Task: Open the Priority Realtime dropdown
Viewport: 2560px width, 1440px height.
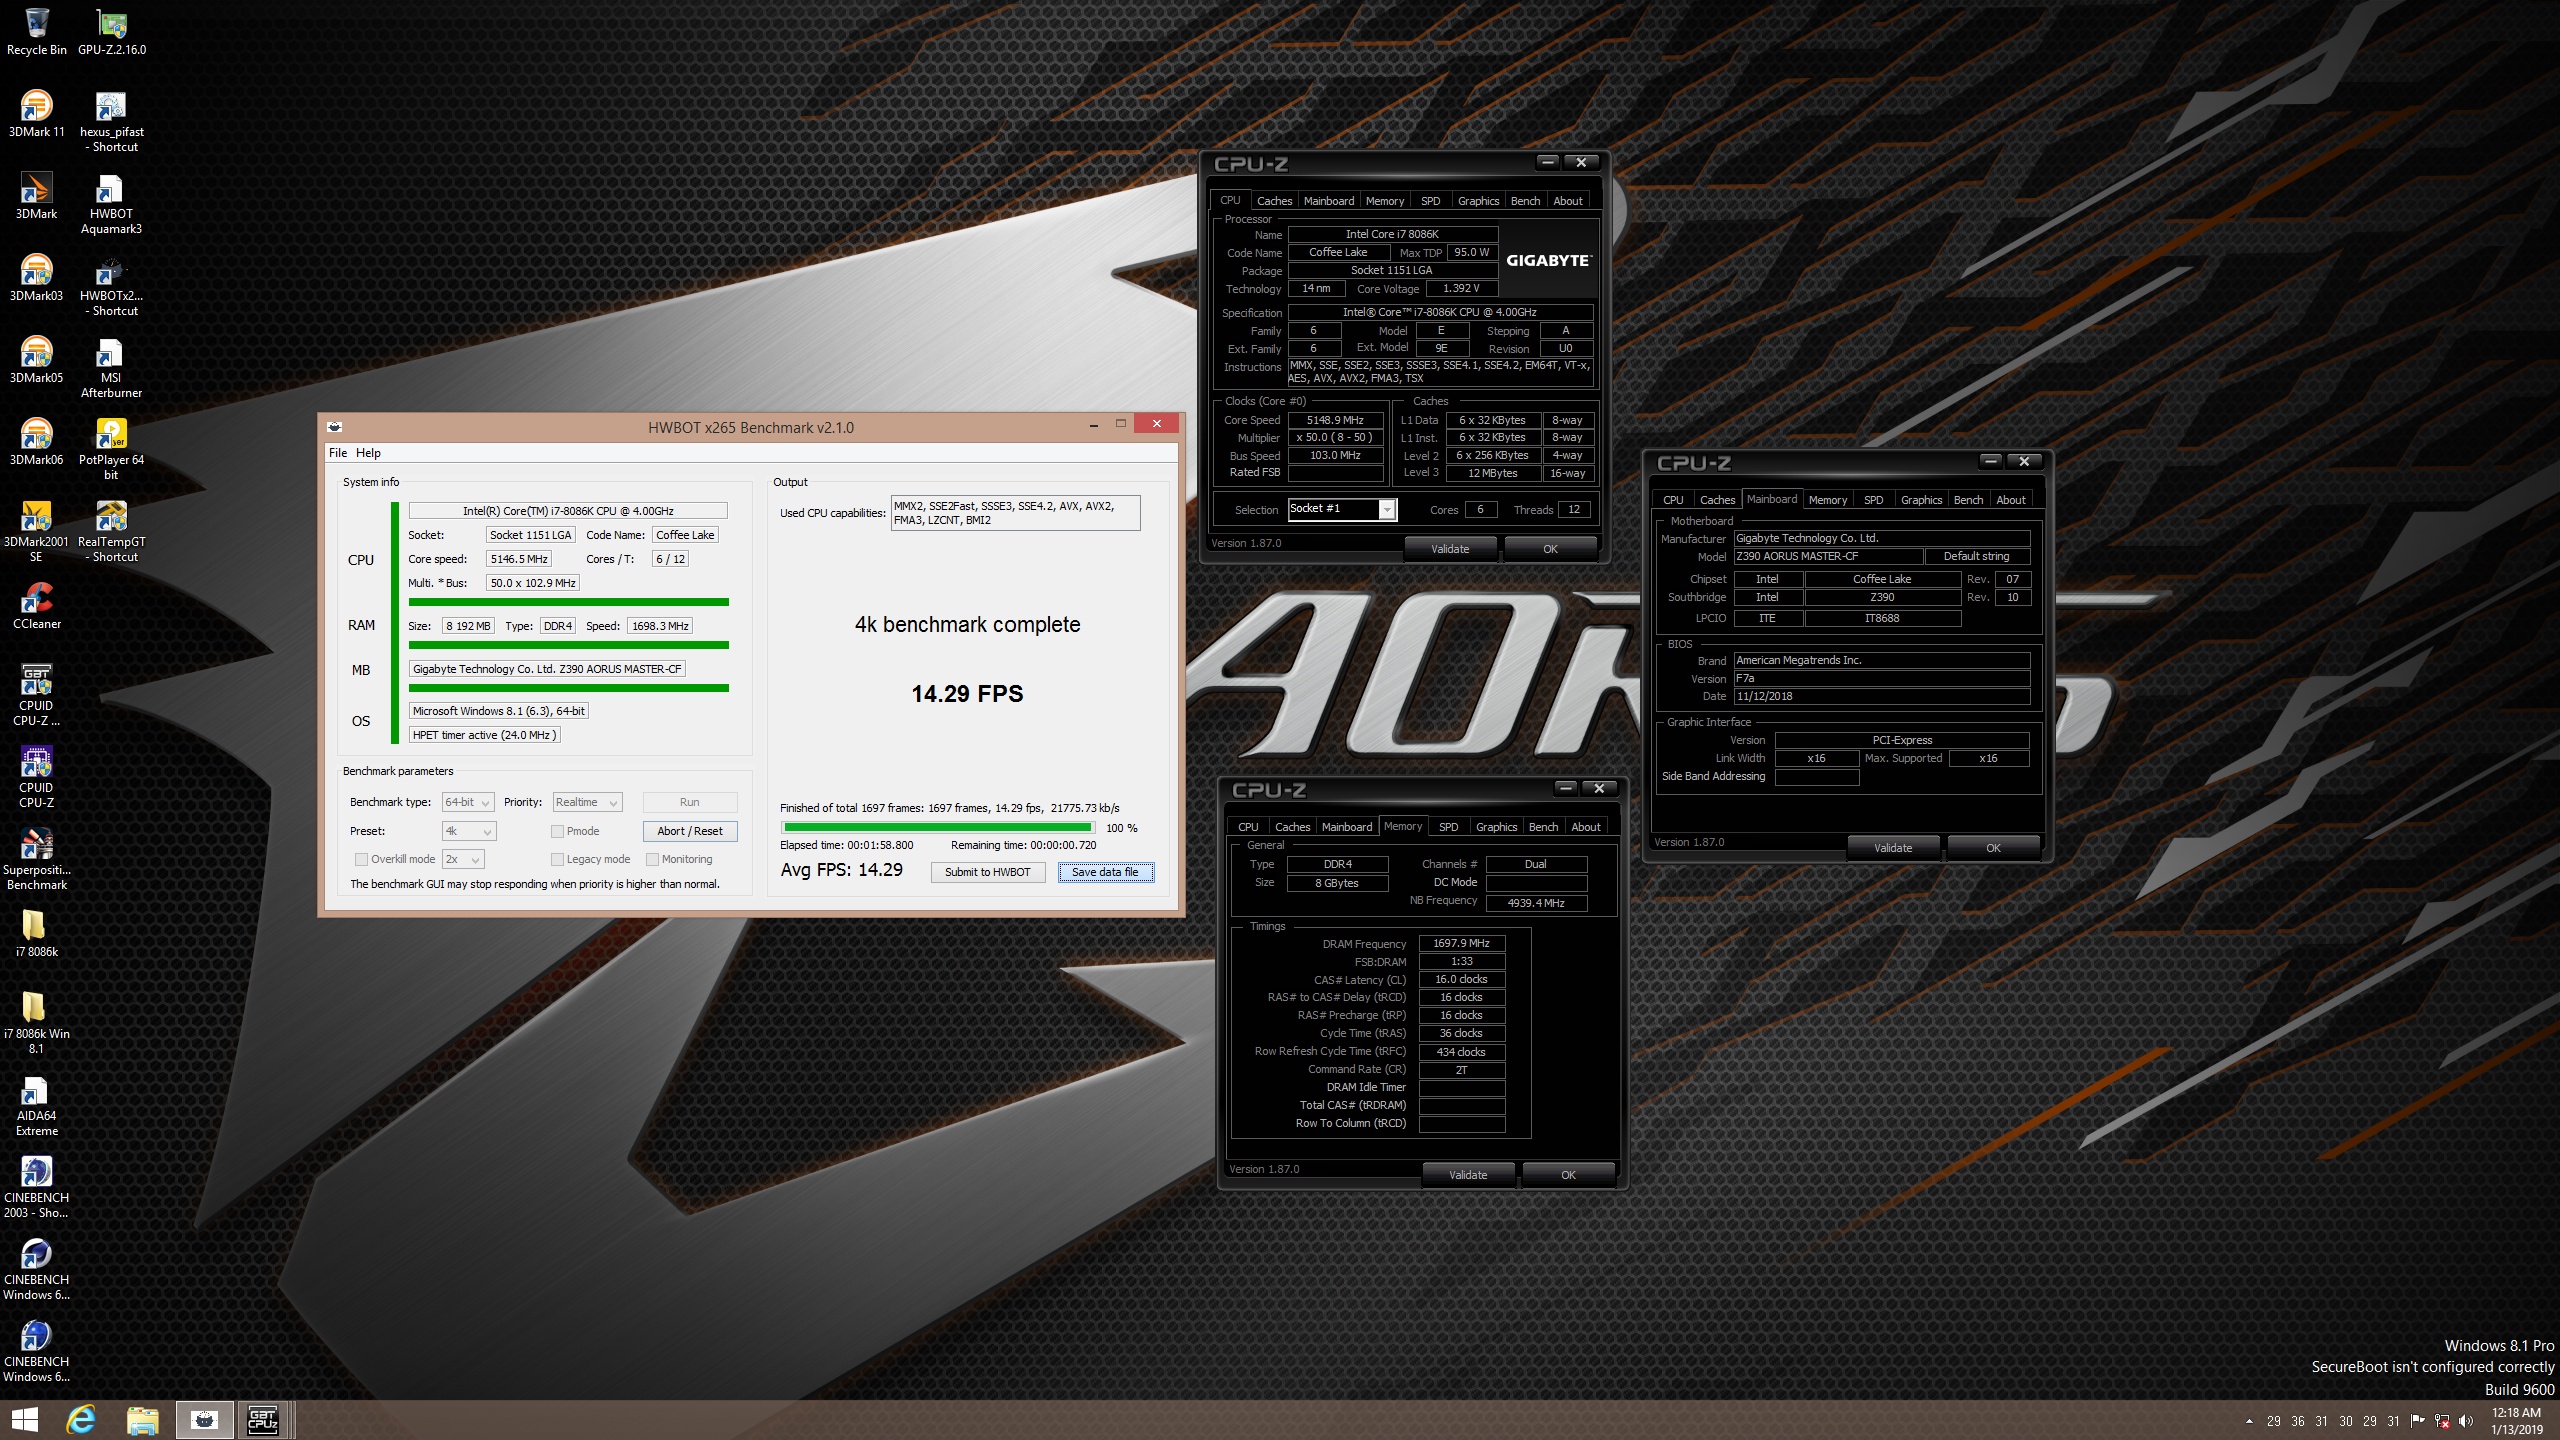Action: (587, 802)
